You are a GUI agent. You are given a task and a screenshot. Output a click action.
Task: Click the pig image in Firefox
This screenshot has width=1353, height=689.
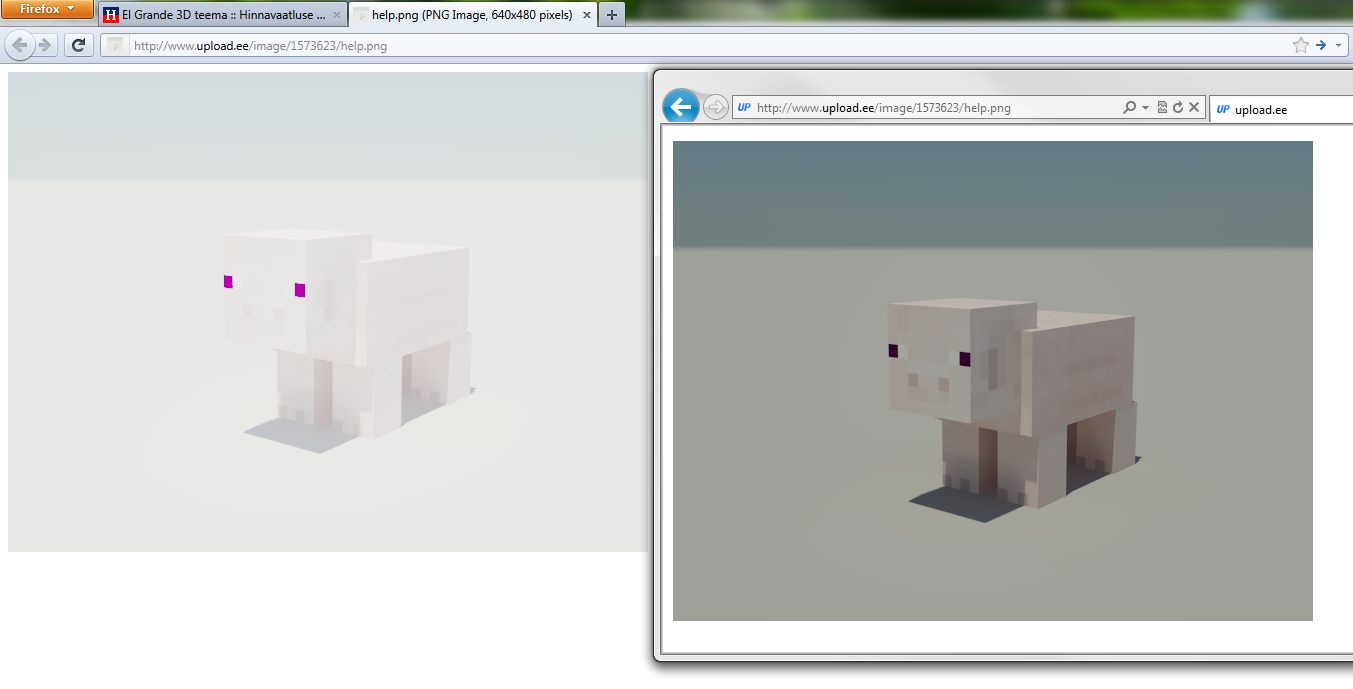[328, 311]
